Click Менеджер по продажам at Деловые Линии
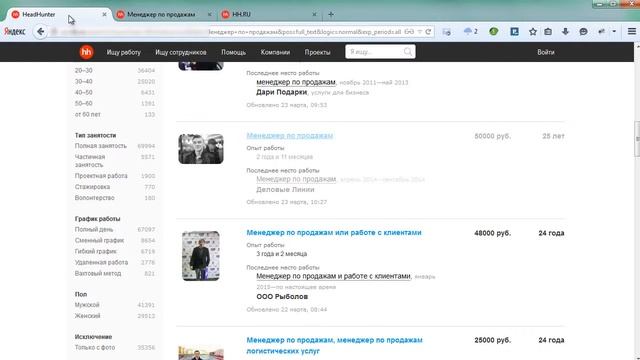This screenshot has width=640, height=360. point(296,179)
